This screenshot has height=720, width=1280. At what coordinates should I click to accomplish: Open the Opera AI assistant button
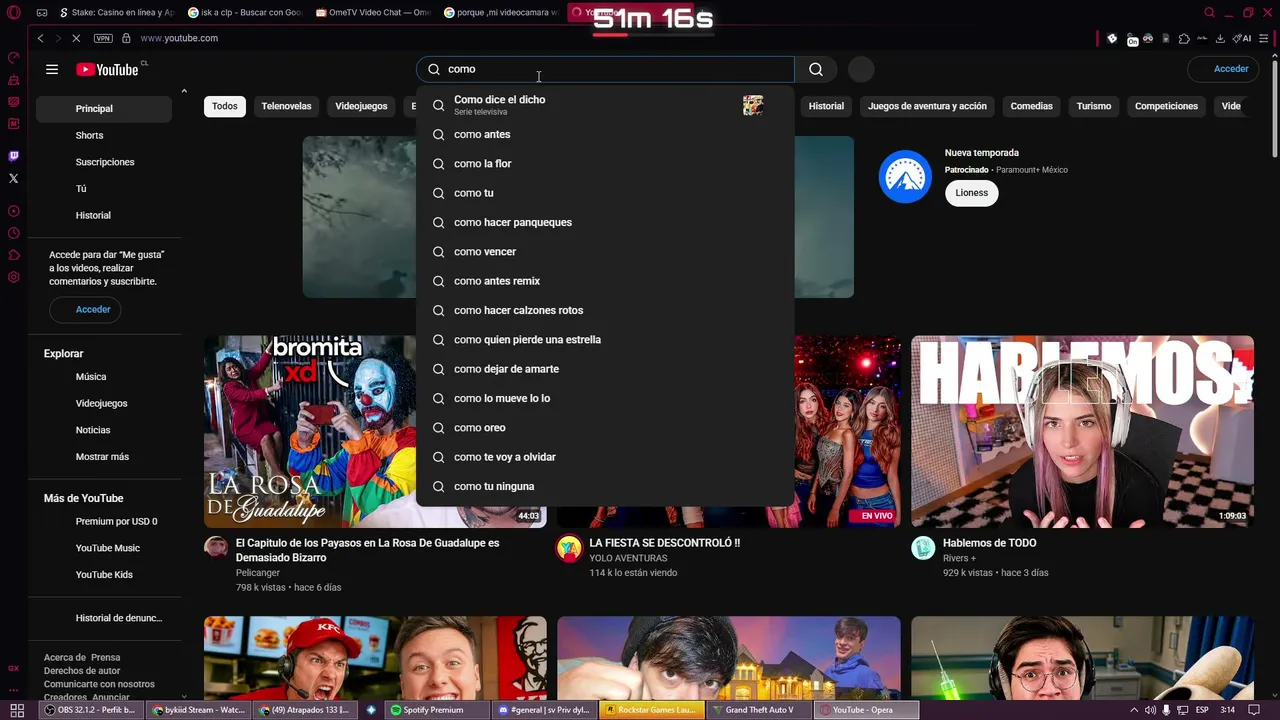1242,38
